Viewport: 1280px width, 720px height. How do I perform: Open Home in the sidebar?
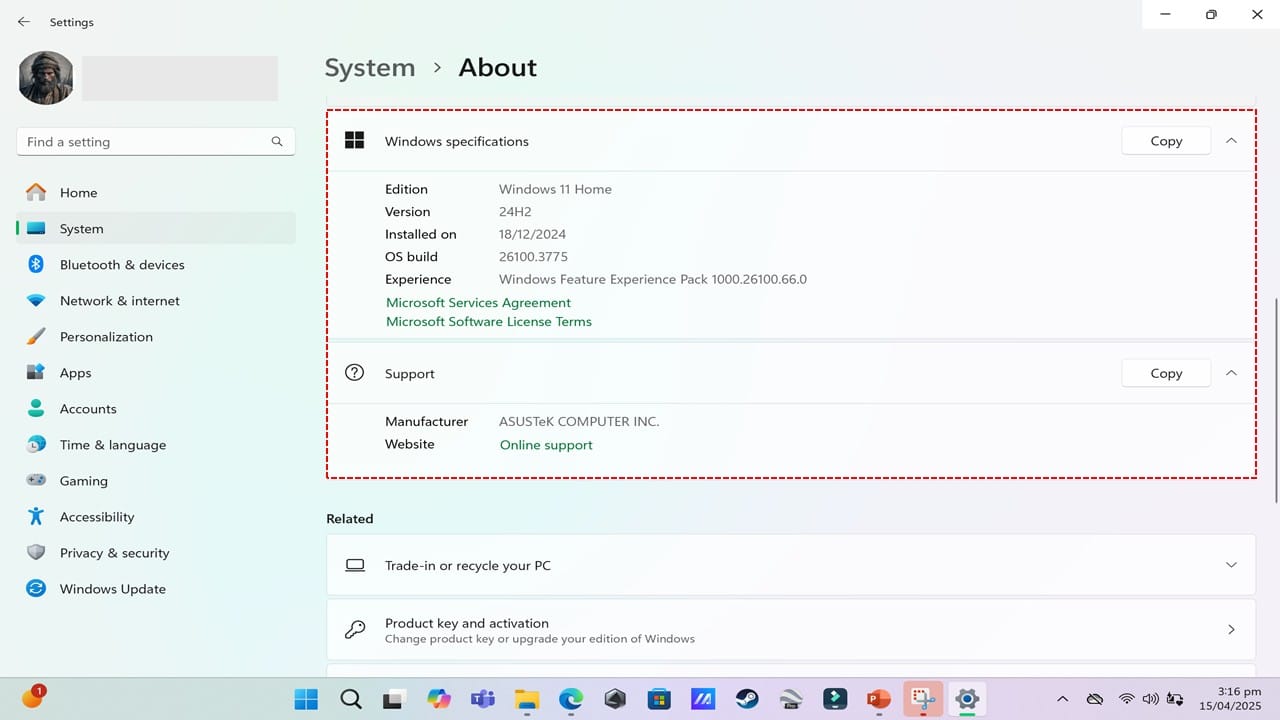pos(156,193)
